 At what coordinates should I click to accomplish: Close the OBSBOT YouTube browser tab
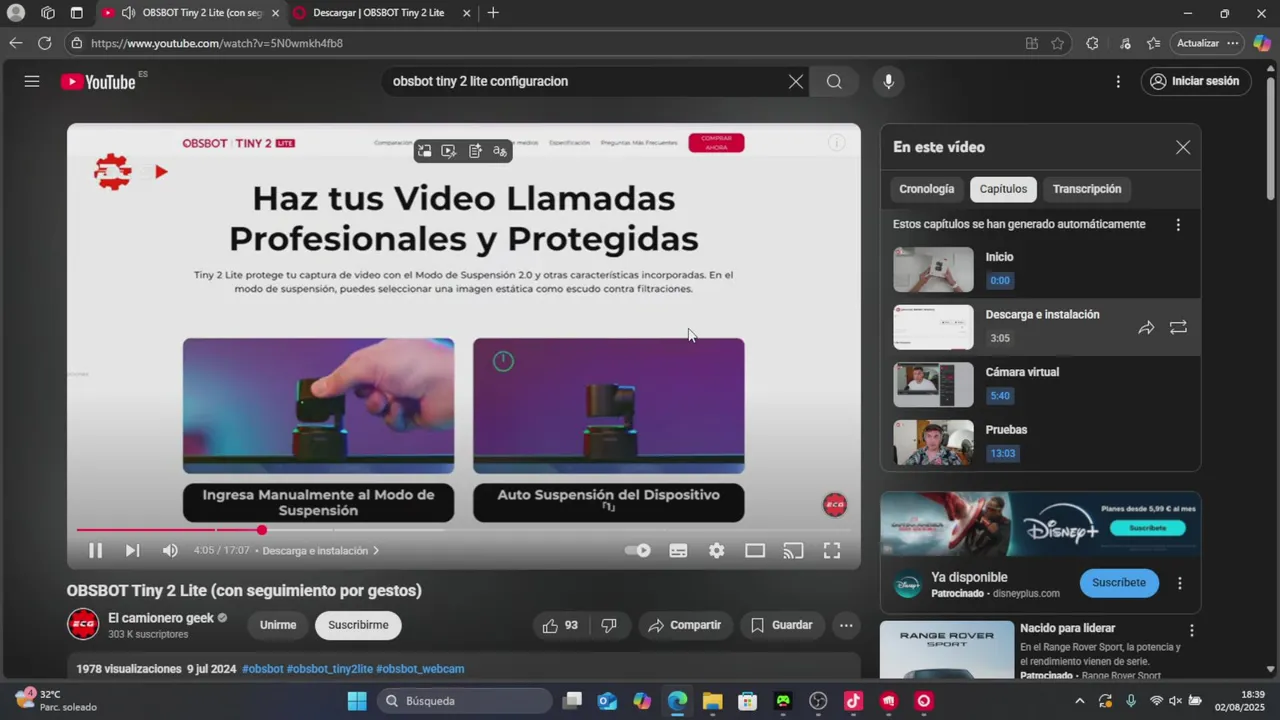click(x=275, y=13)
